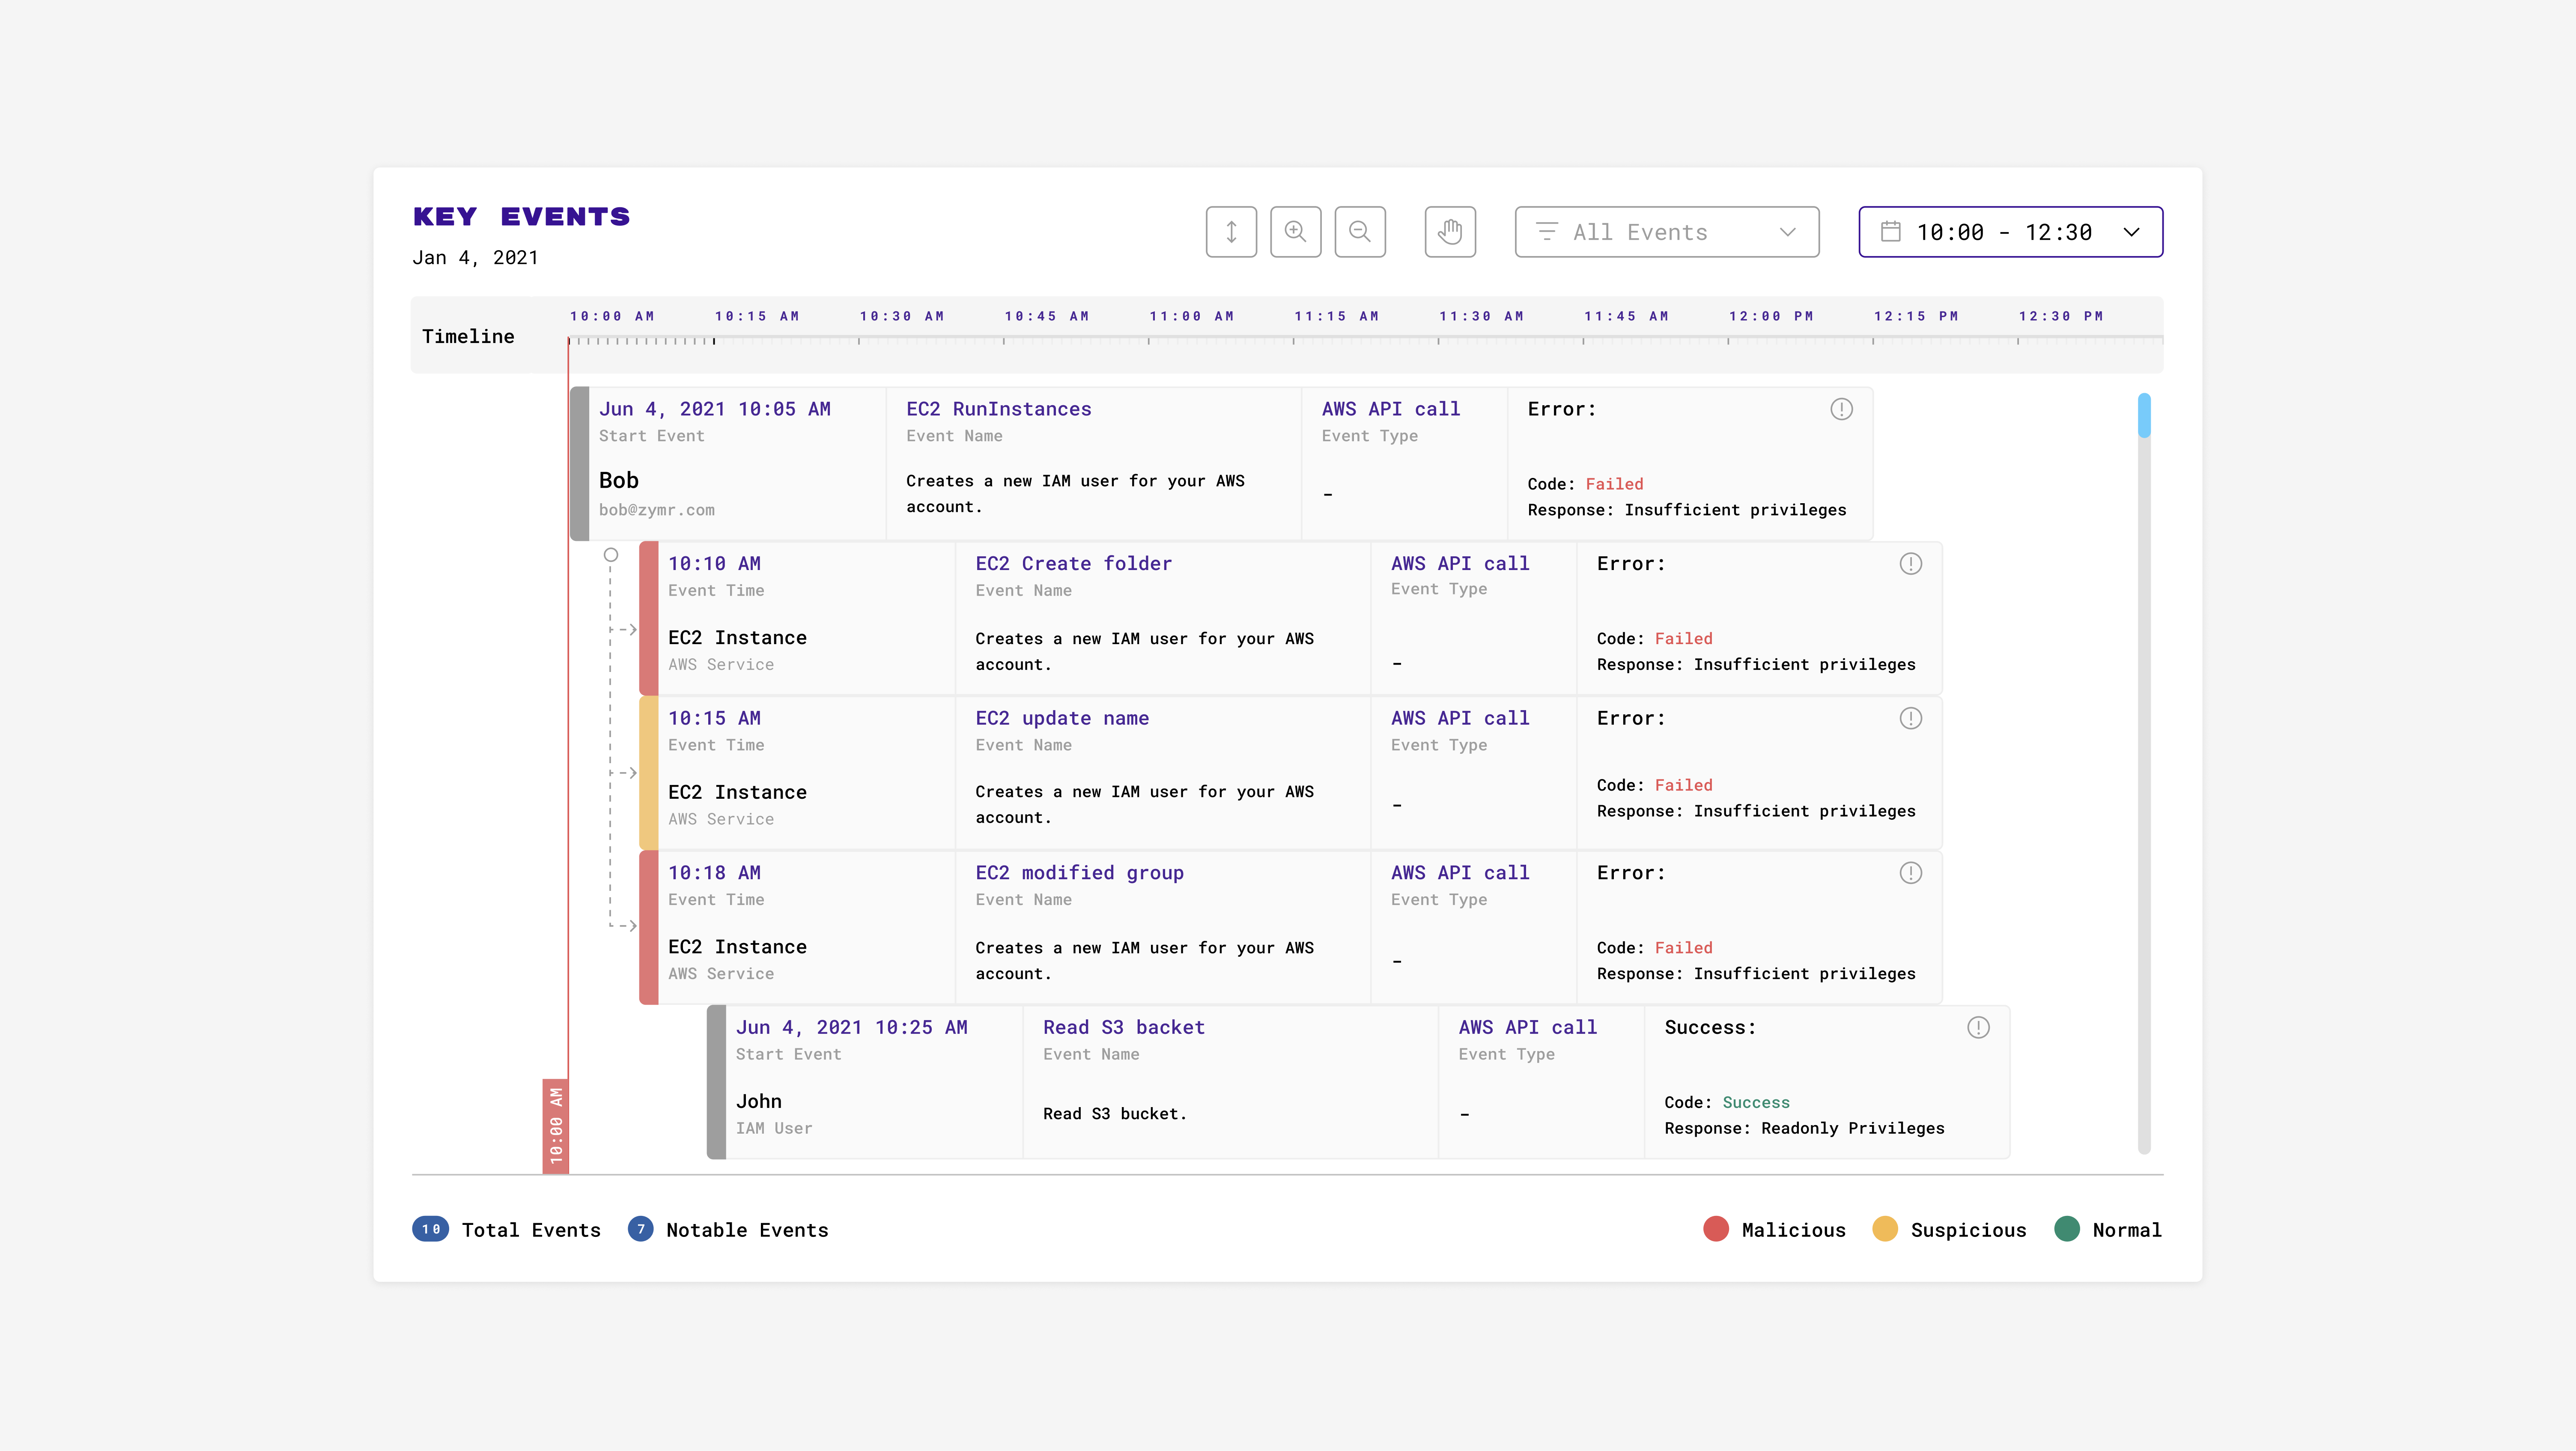Click the Notable Events counter
The width and height of the screenshot is (2576, 1451).
[728, 1229]
